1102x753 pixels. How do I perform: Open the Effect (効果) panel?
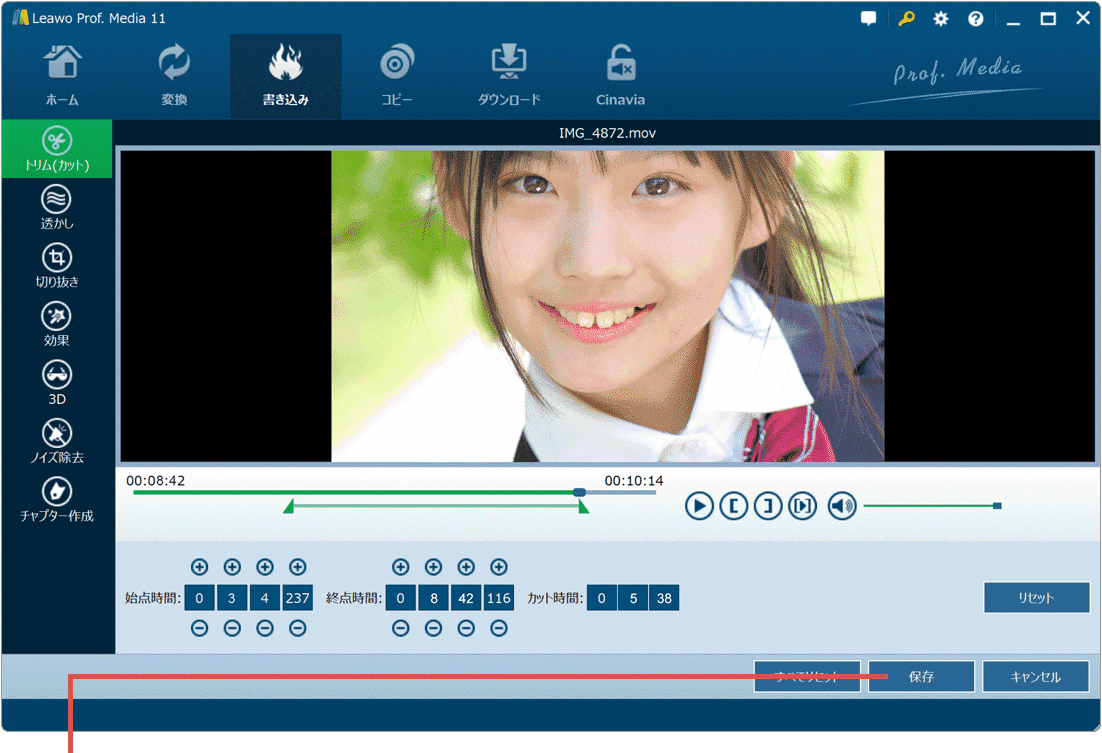coord(56,324)
